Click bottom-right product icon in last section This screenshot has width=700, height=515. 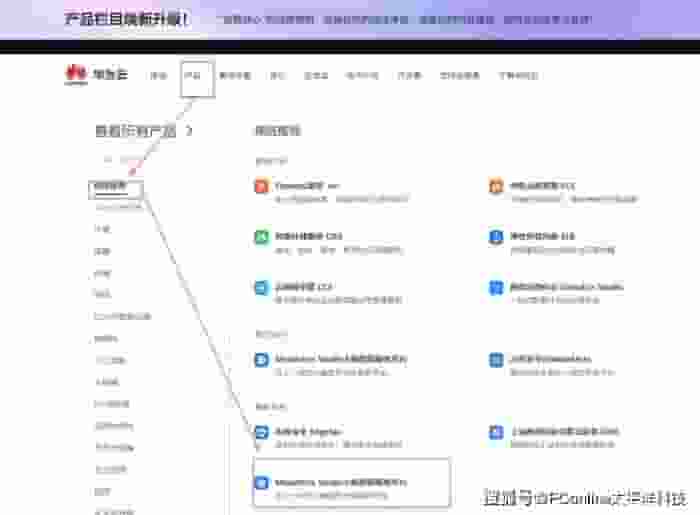(496, 432)
